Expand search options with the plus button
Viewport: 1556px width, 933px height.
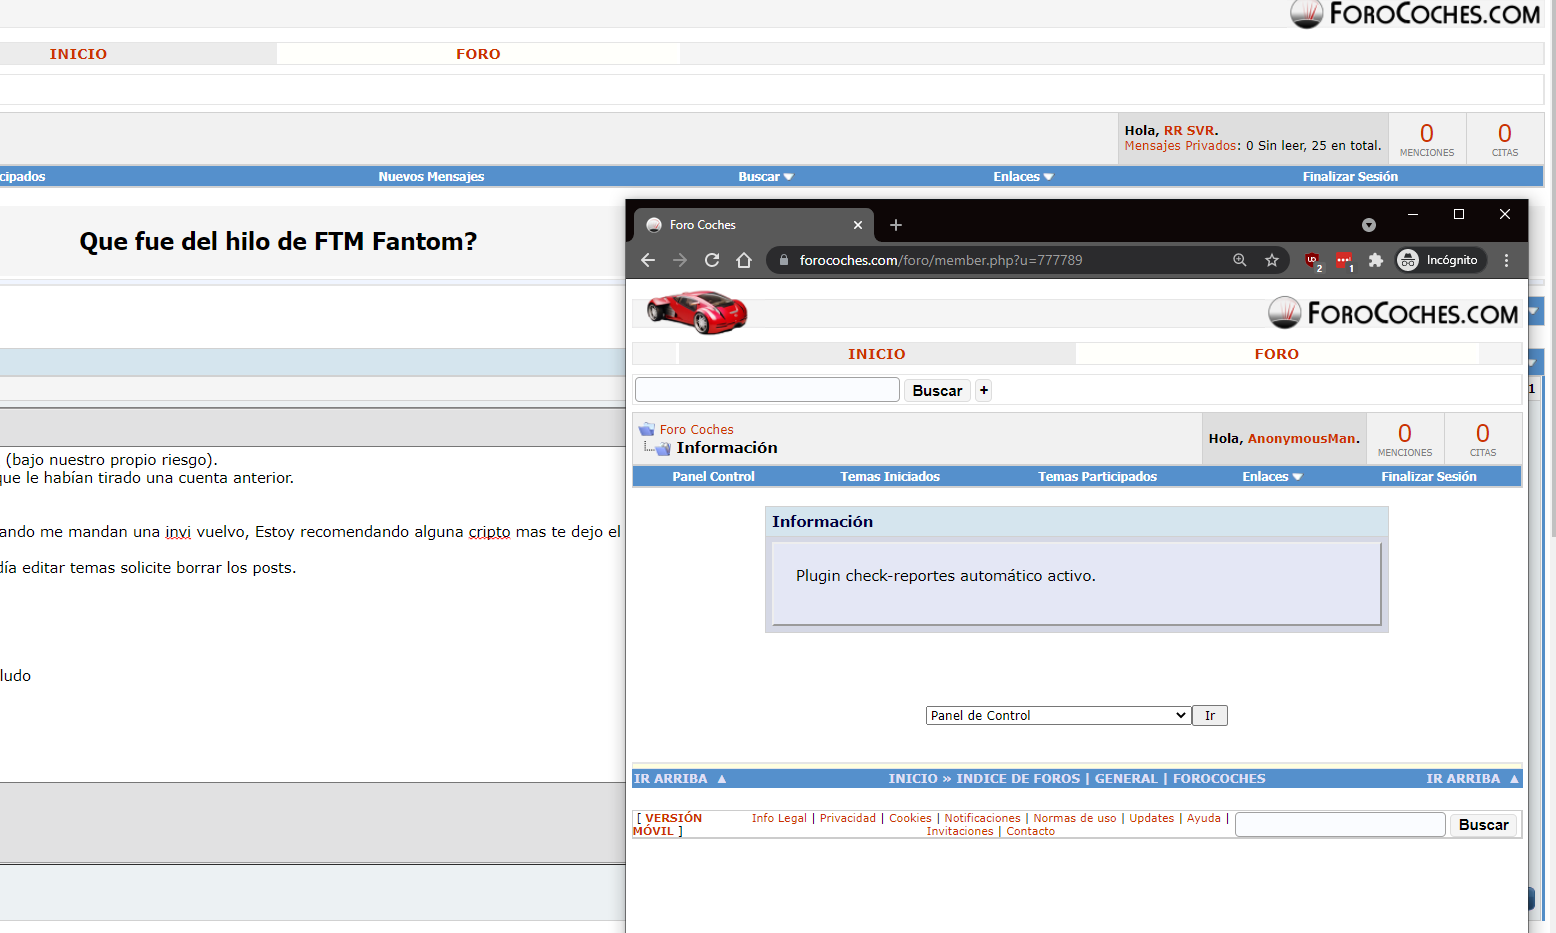tap(984, 391)
